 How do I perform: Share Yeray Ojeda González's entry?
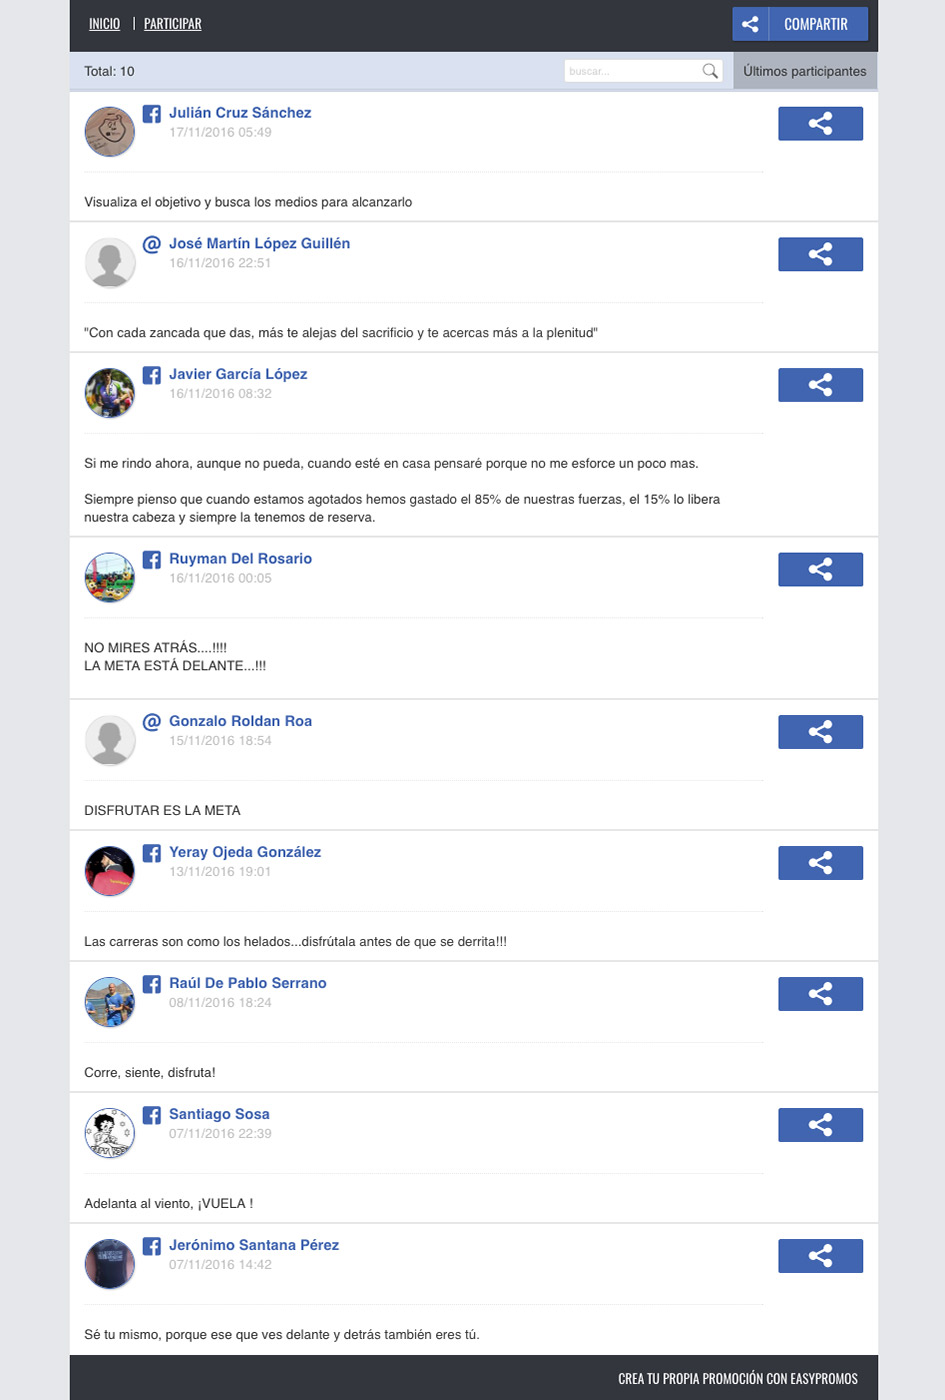(x=820, y=863)
